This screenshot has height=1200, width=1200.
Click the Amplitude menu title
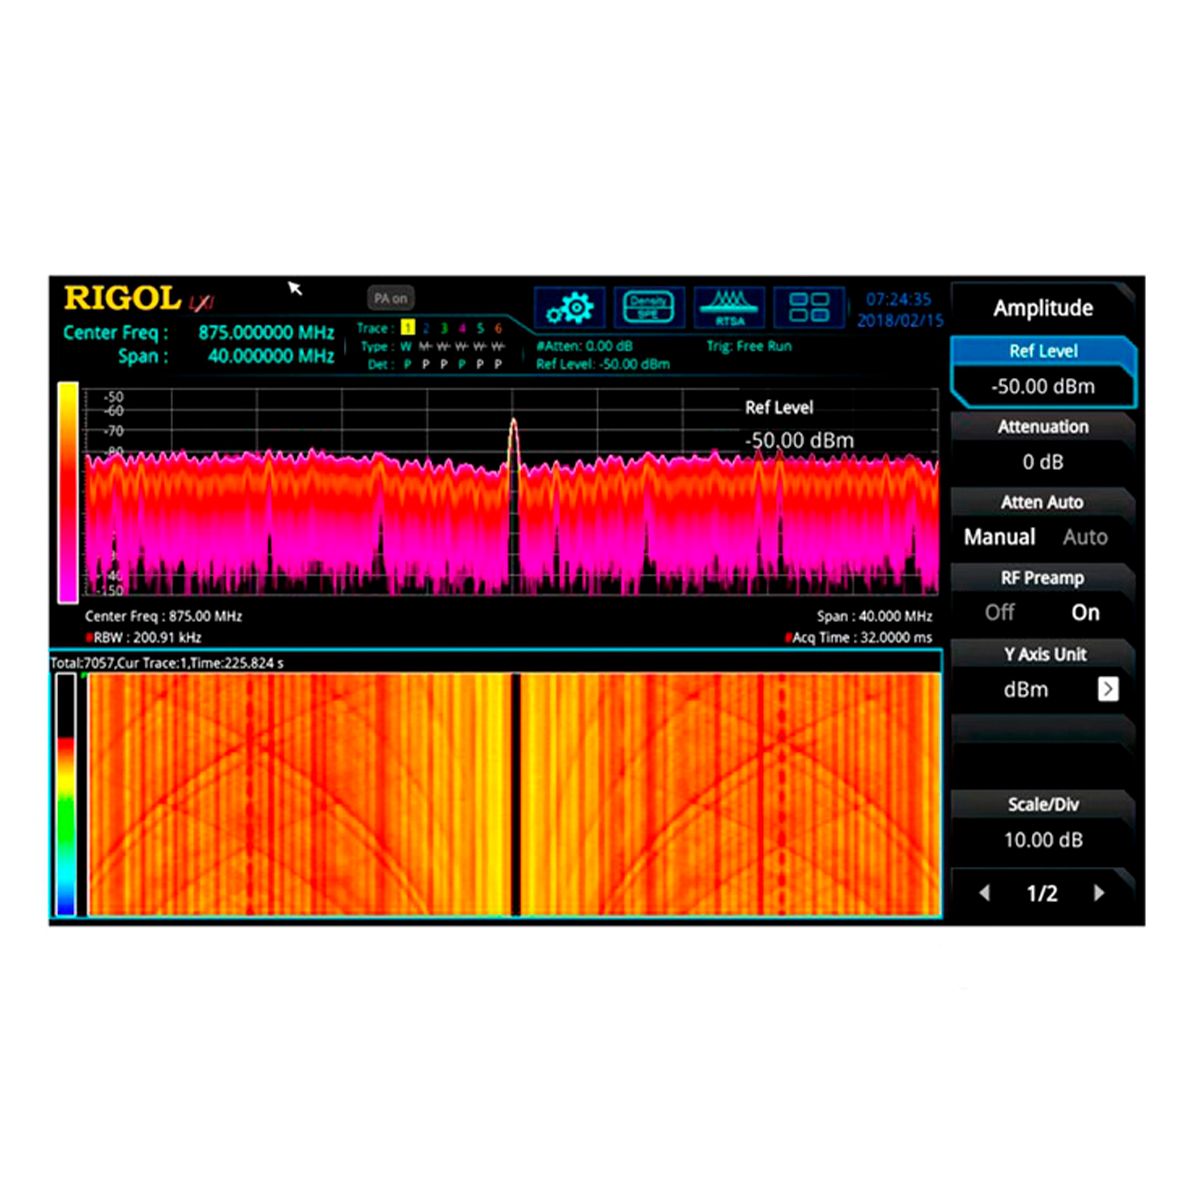point(1043,308)
